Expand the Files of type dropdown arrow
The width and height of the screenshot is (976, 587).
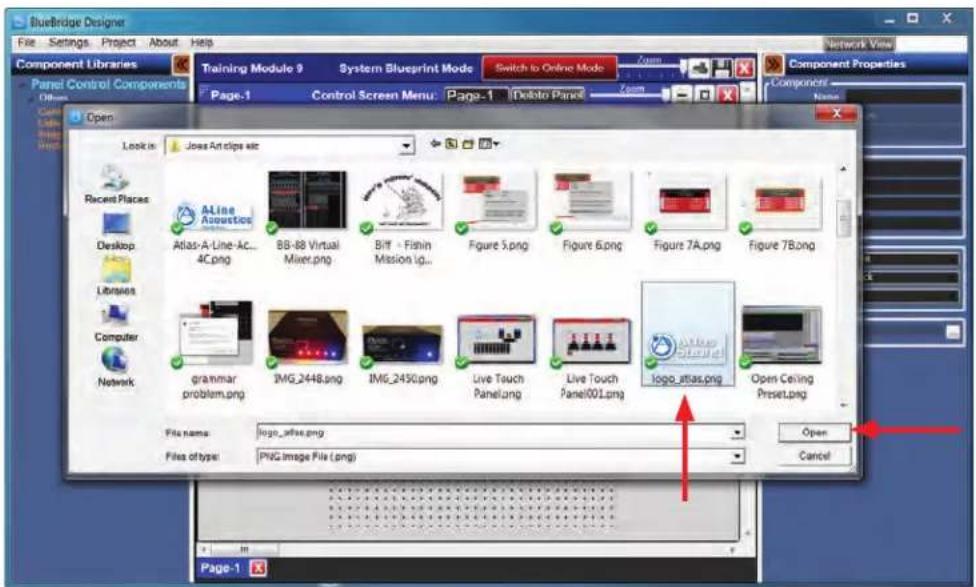click(x=737, y=456)
